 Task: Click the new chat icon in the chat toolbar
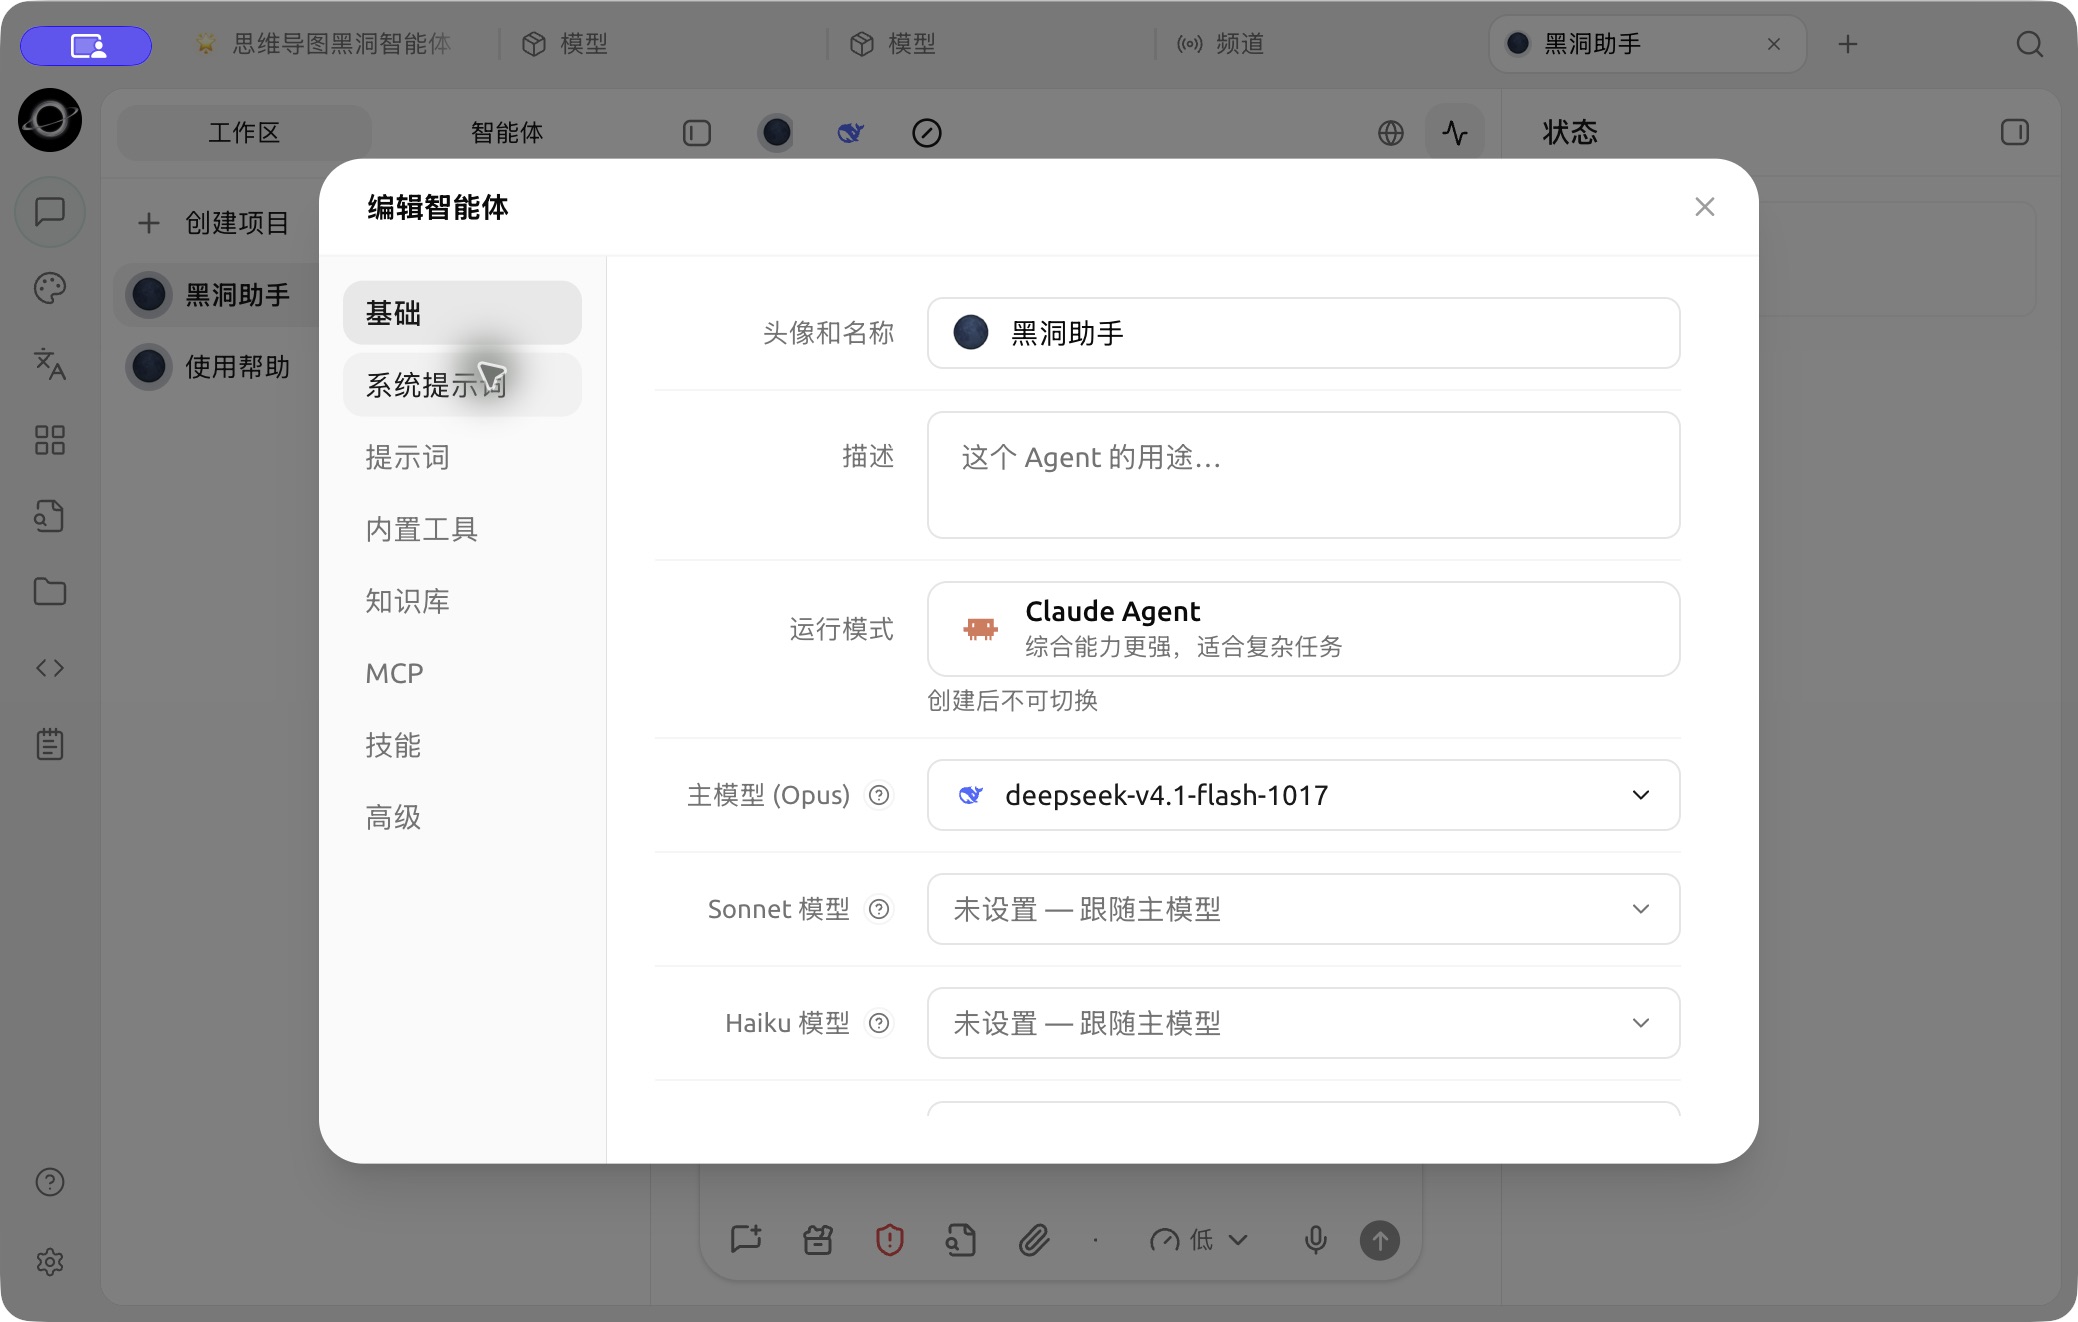click(x=746, y=1240)
